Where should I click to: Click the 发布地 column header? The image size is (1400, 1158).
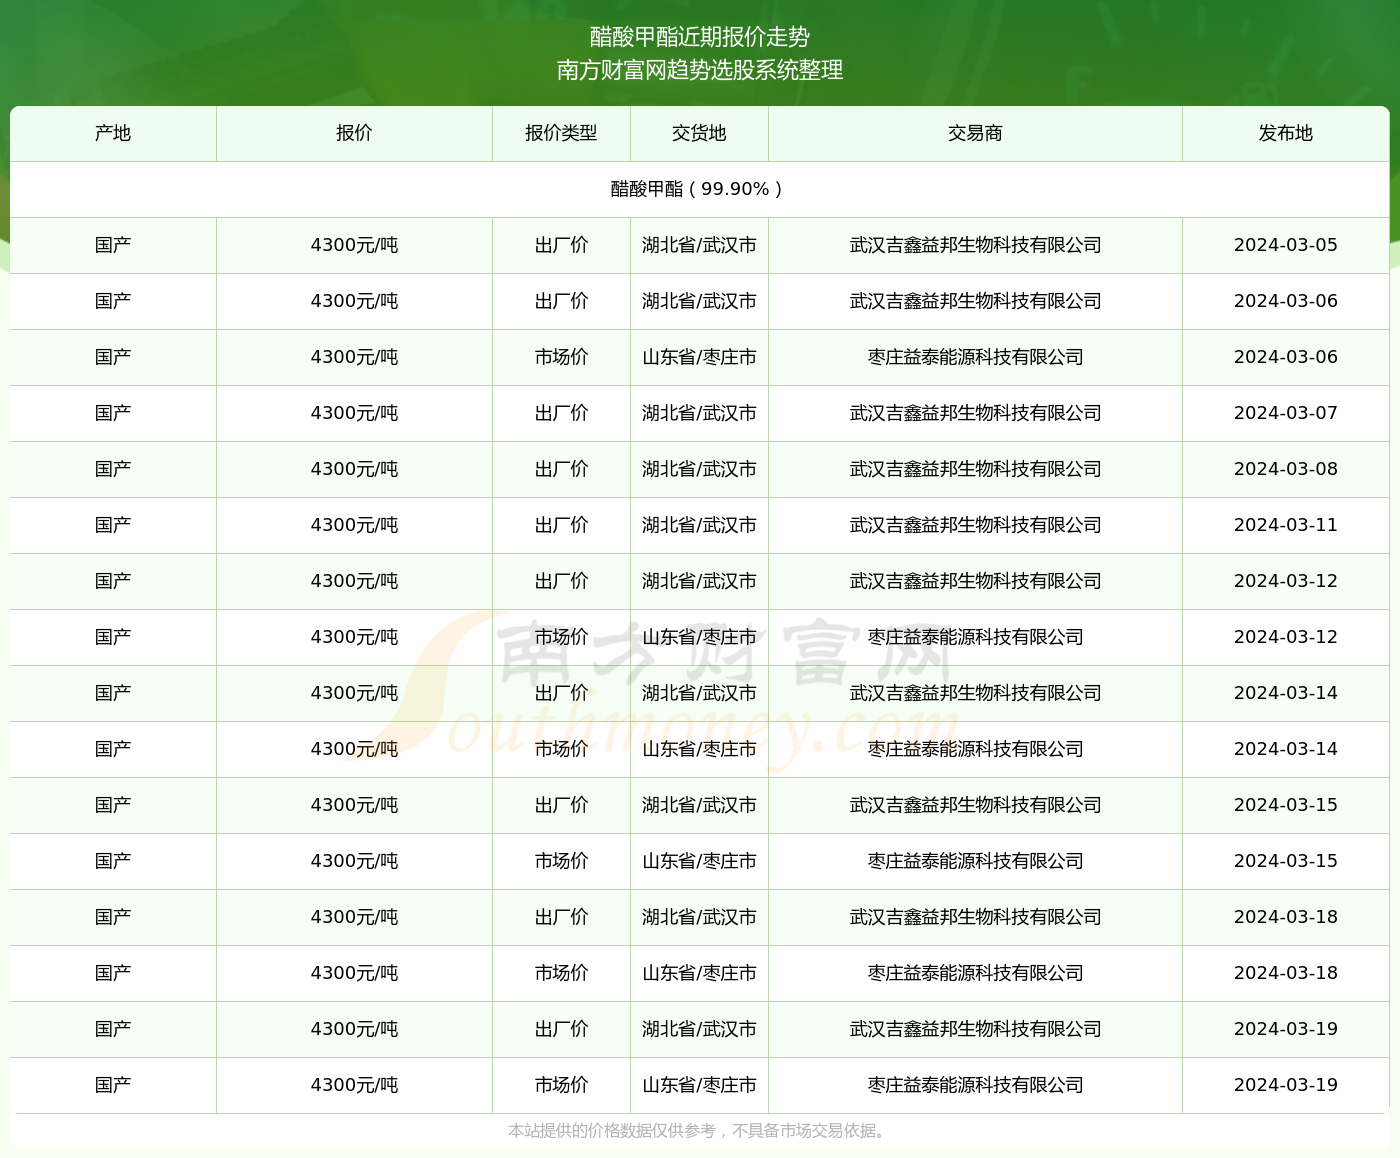1285,133
